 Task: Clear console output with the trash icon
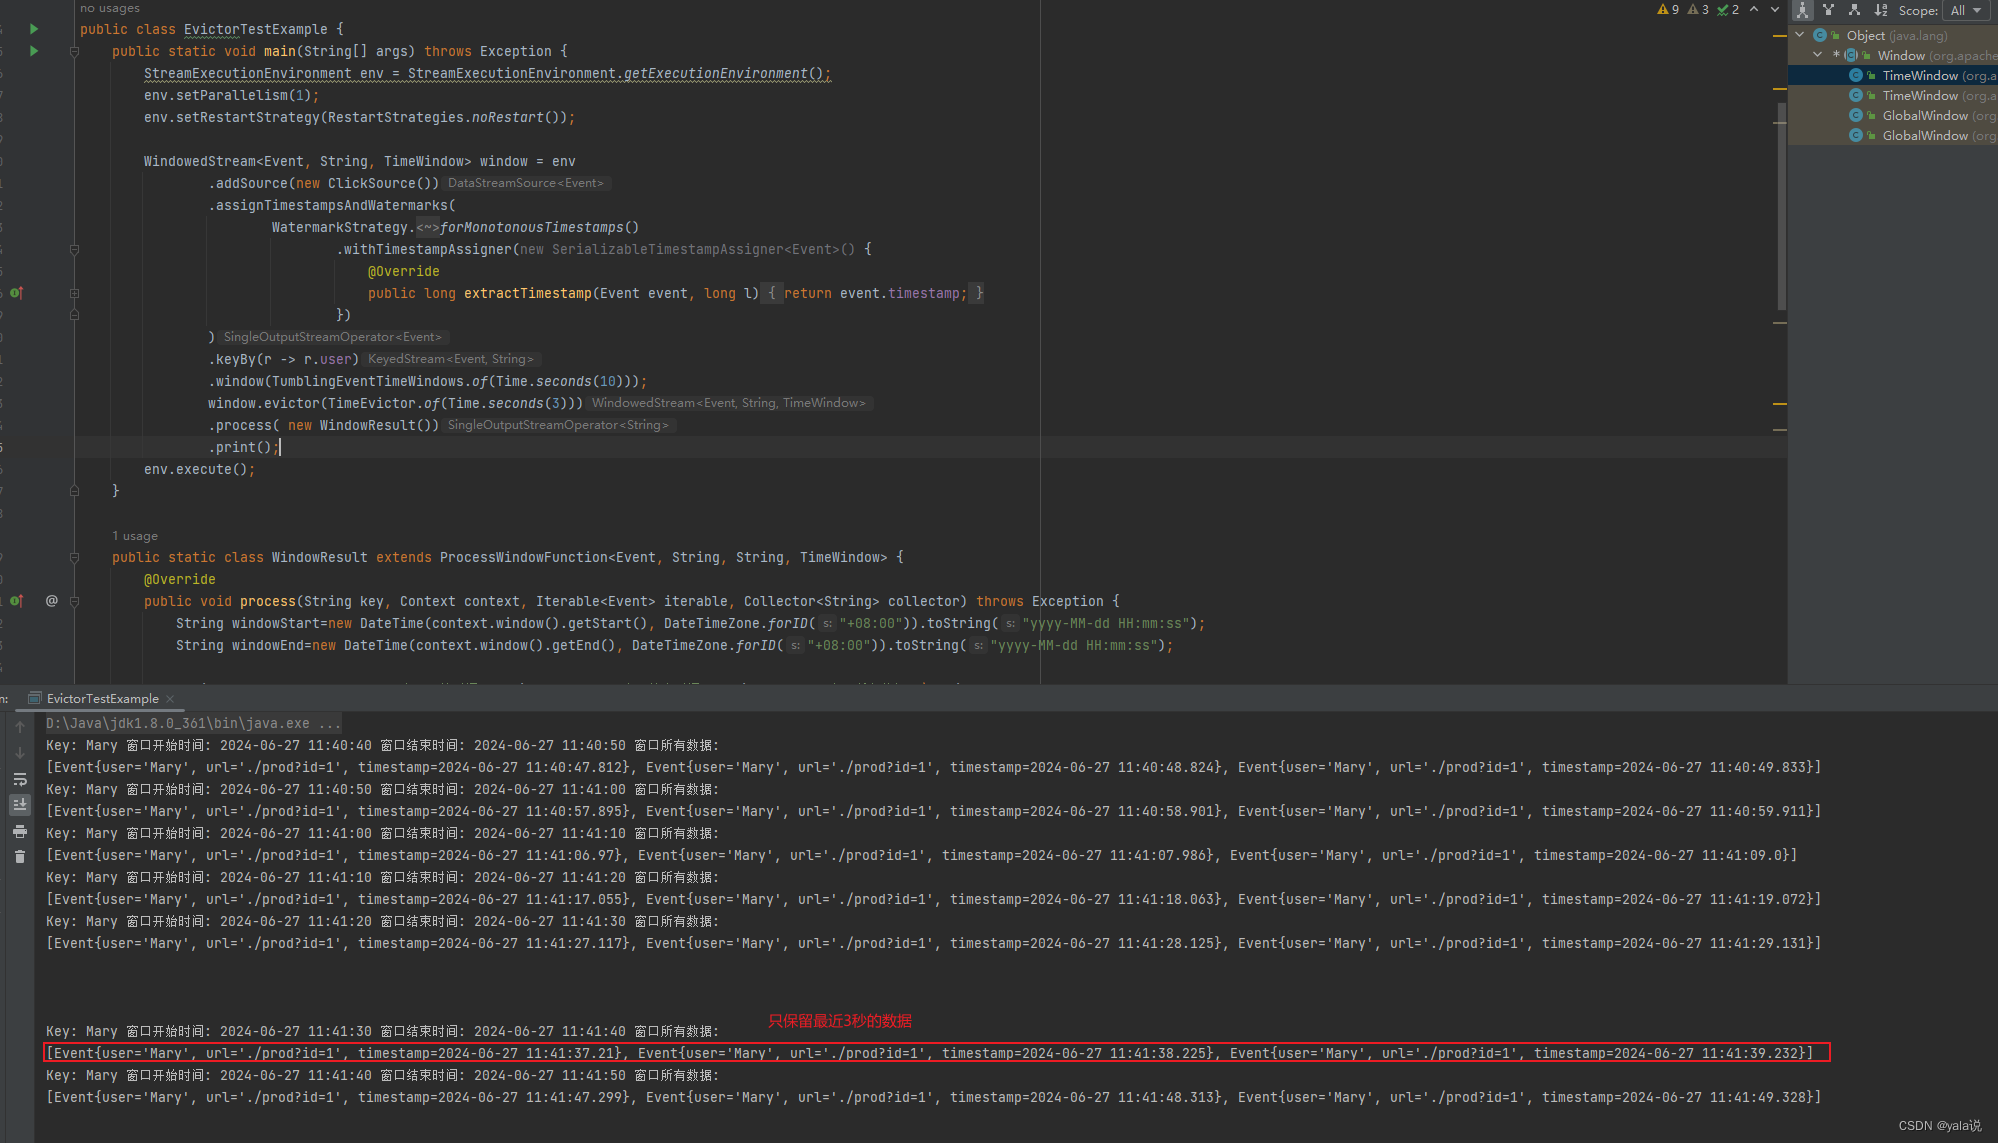pyautogui.click(x=20, y=857)
